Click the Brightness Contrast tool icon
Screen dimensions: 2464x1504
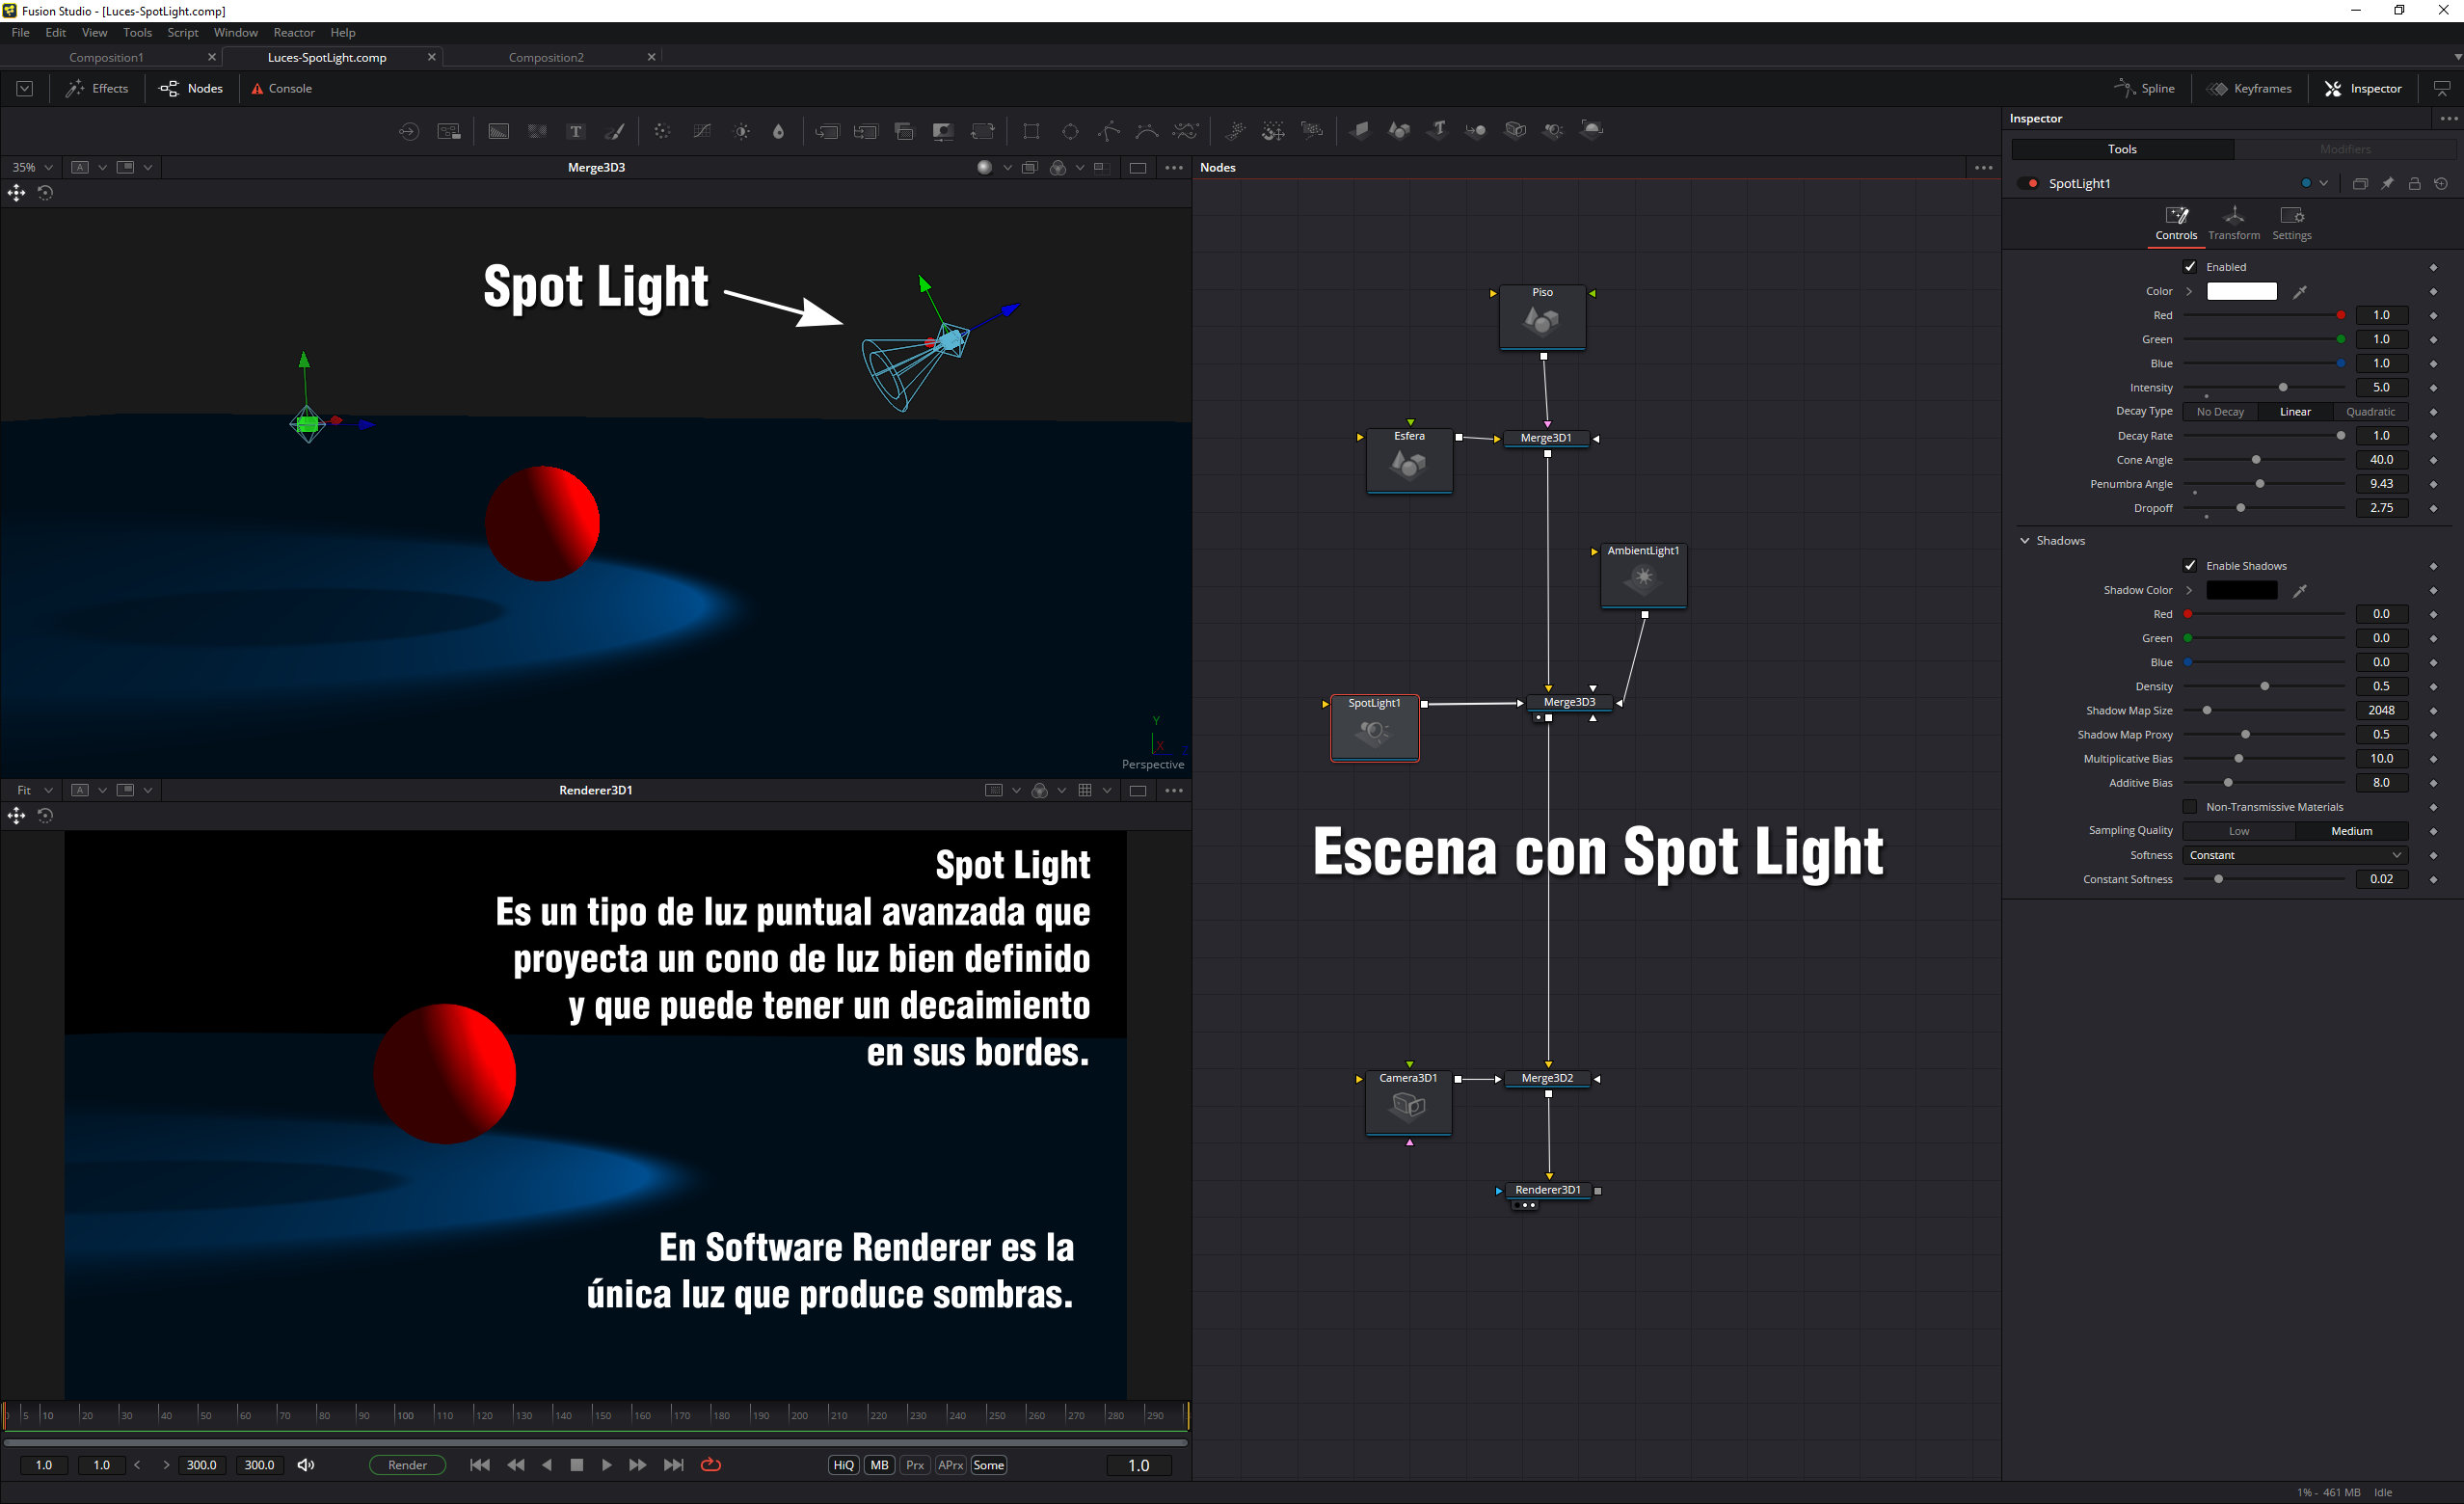[x=741, y=131]
